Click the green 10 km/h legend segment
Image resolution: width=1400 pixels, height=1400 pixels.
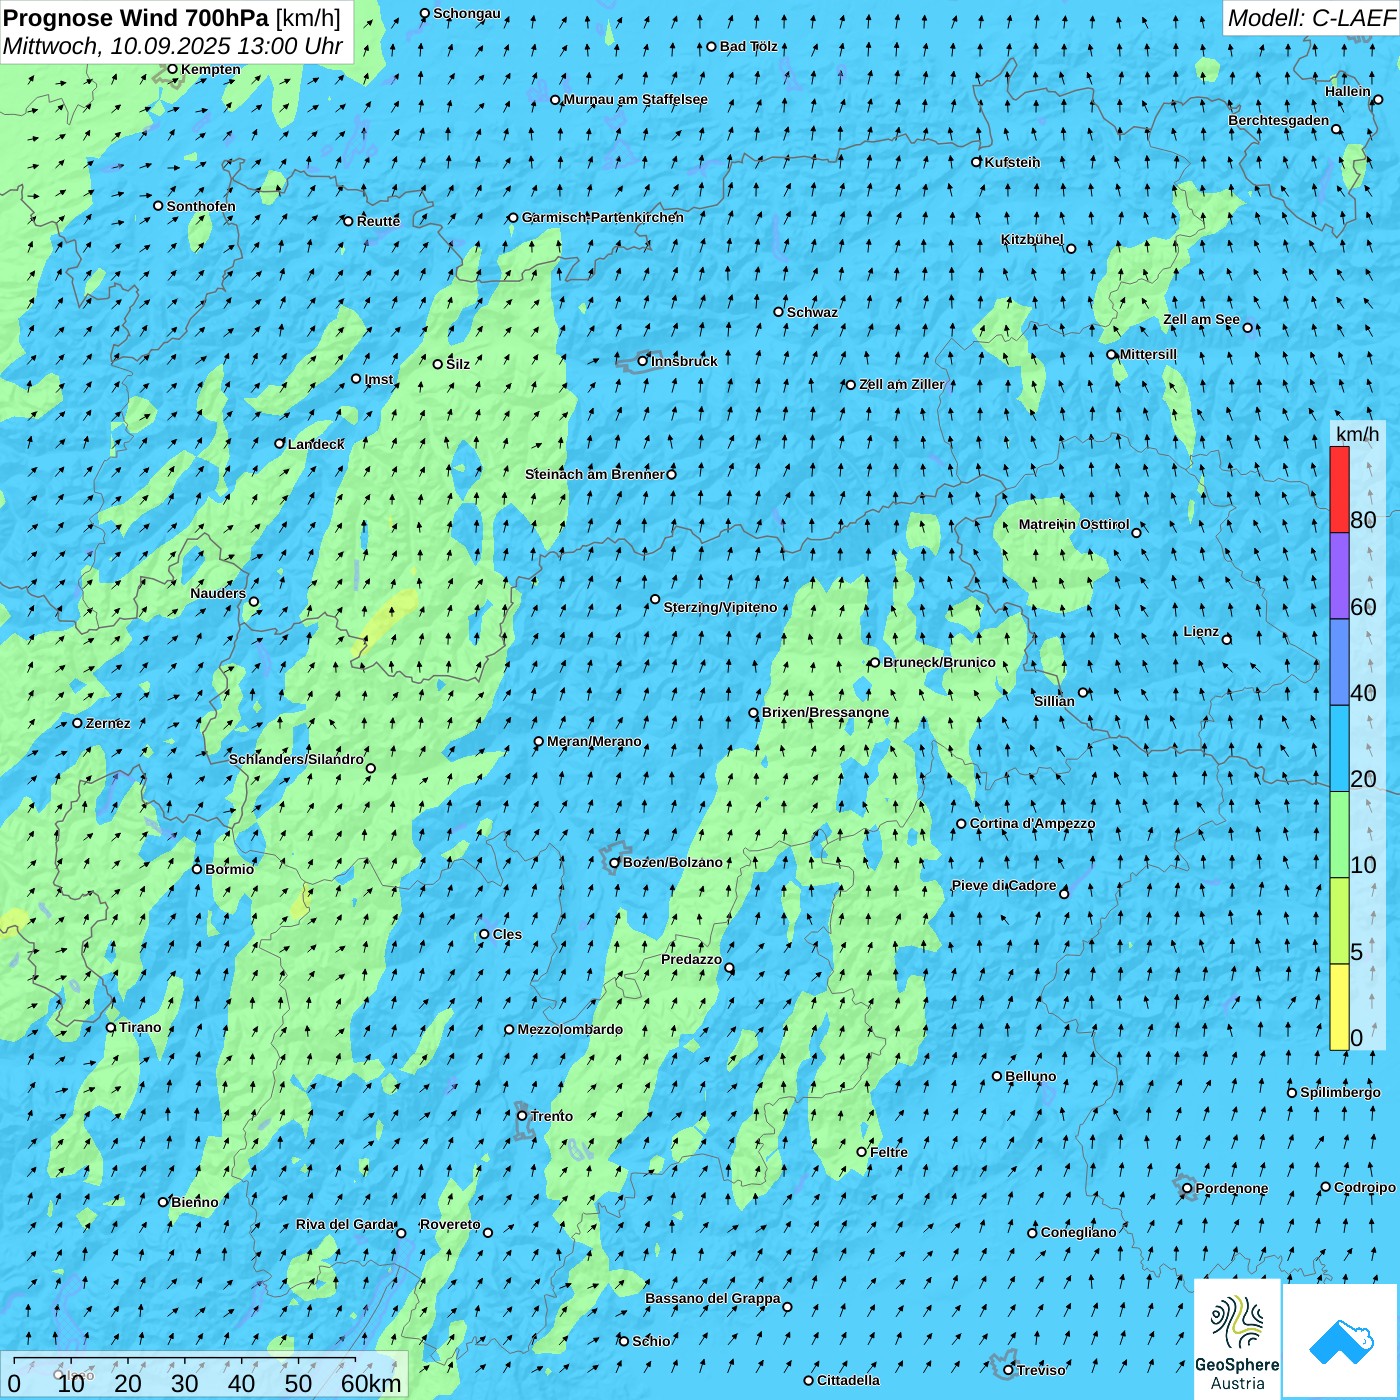pyautogui.click(x=1339, y=835)
